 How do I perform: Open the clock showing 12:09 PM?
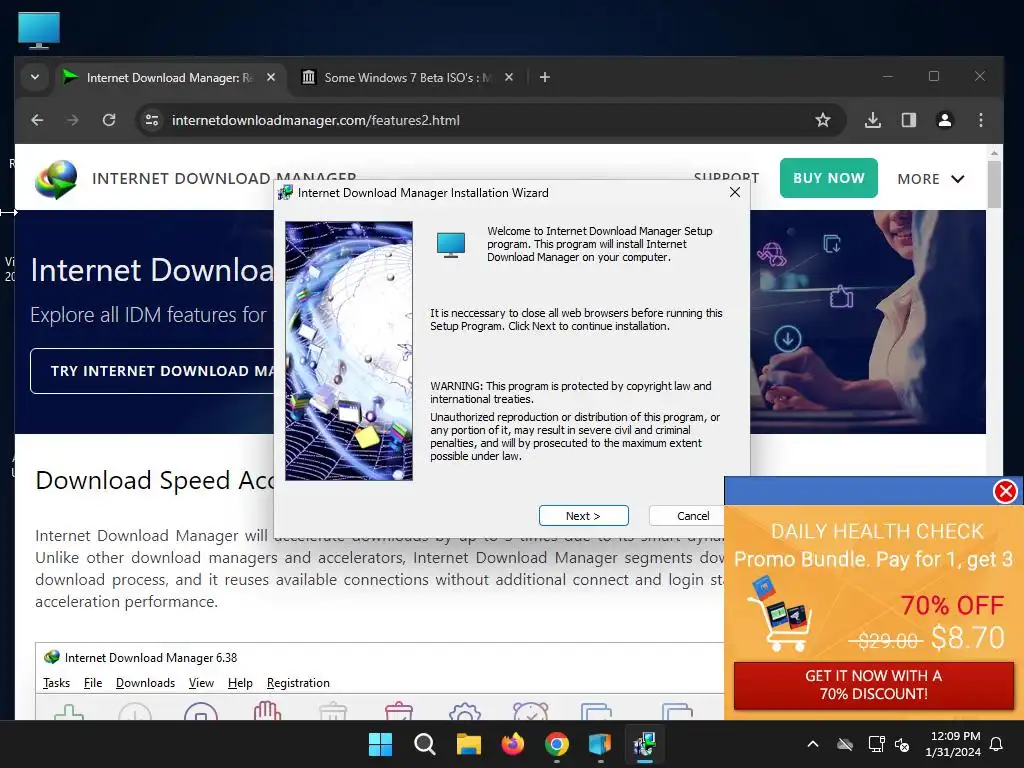953,744
